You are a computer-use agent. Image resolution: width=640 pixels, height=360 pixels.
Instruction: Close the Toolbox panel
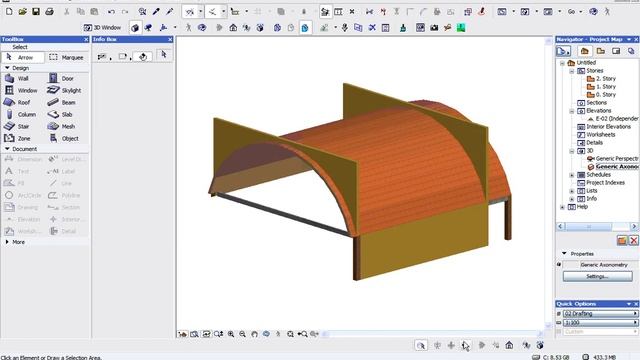coord(86,39)
